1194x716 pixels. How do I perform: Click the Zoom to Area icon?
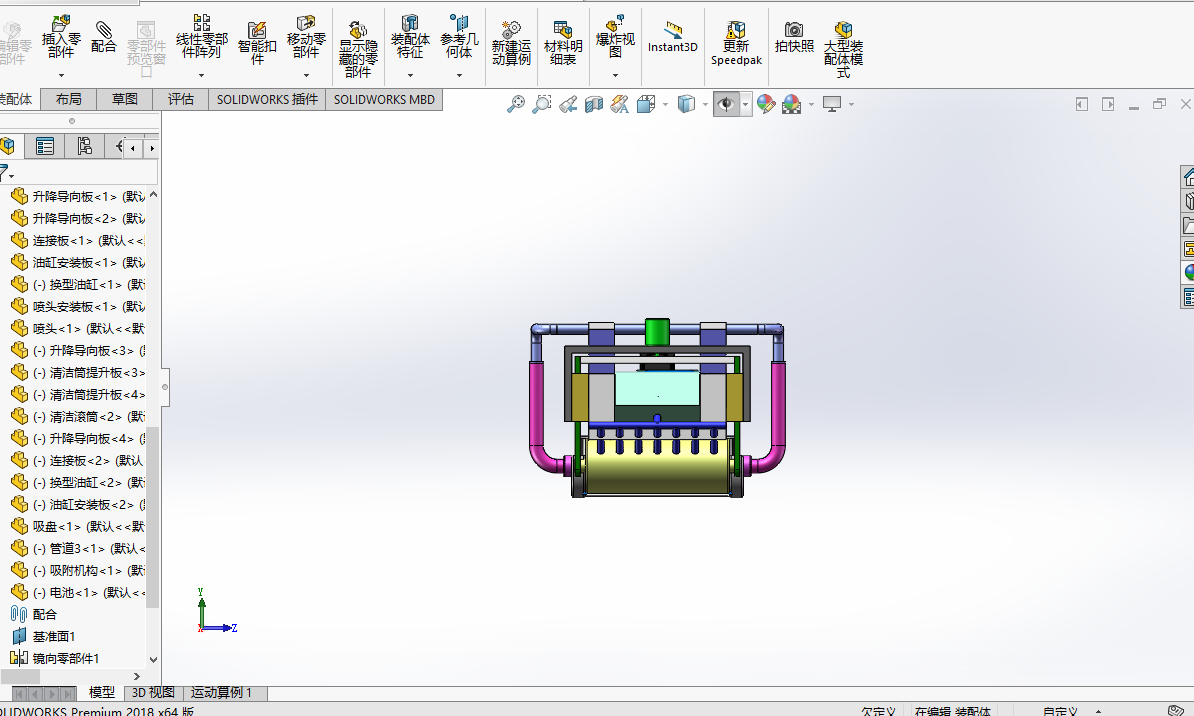pos(541,104)
